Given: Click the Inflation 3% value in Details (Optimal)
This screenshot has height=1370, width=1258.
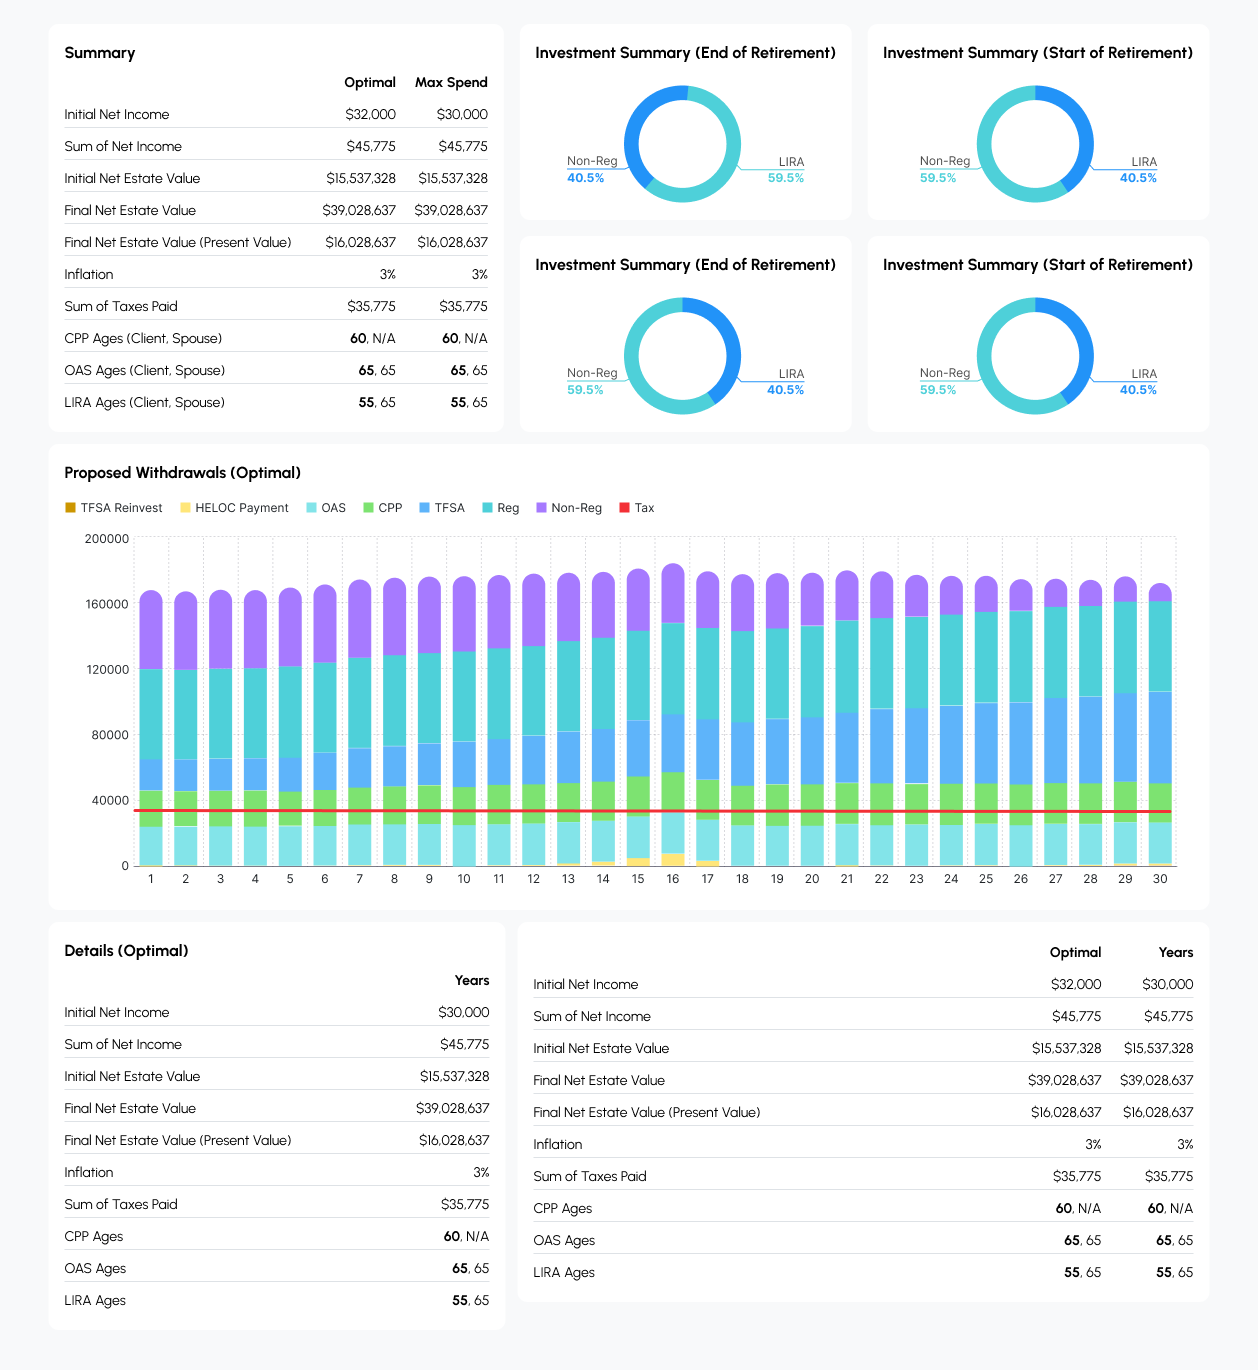Looking at the screenshot, I should [x=481, y=1172].
